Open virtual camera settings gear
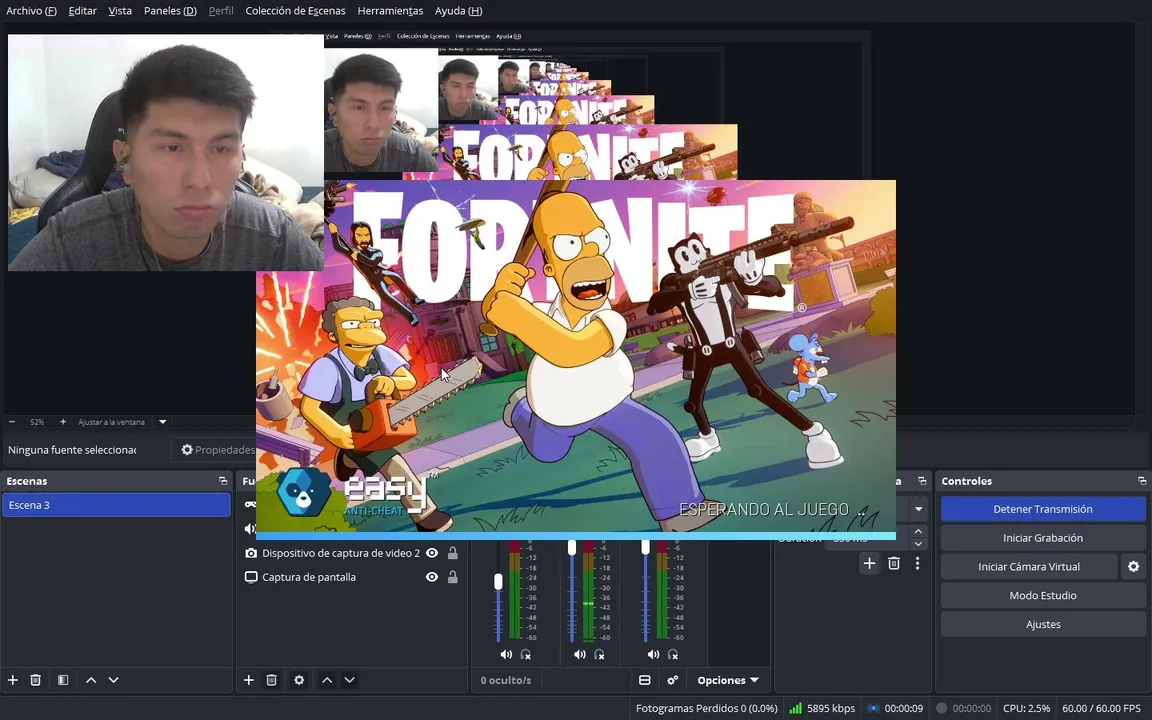Viewport: 1152px width, 720px height. 1133,566
